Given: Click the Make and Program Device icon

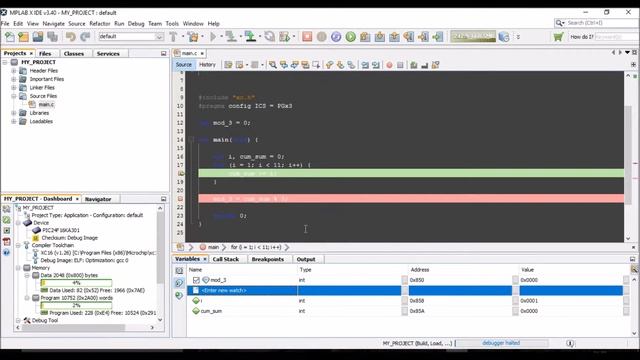Looking at the screenshot, I should 231,37.
